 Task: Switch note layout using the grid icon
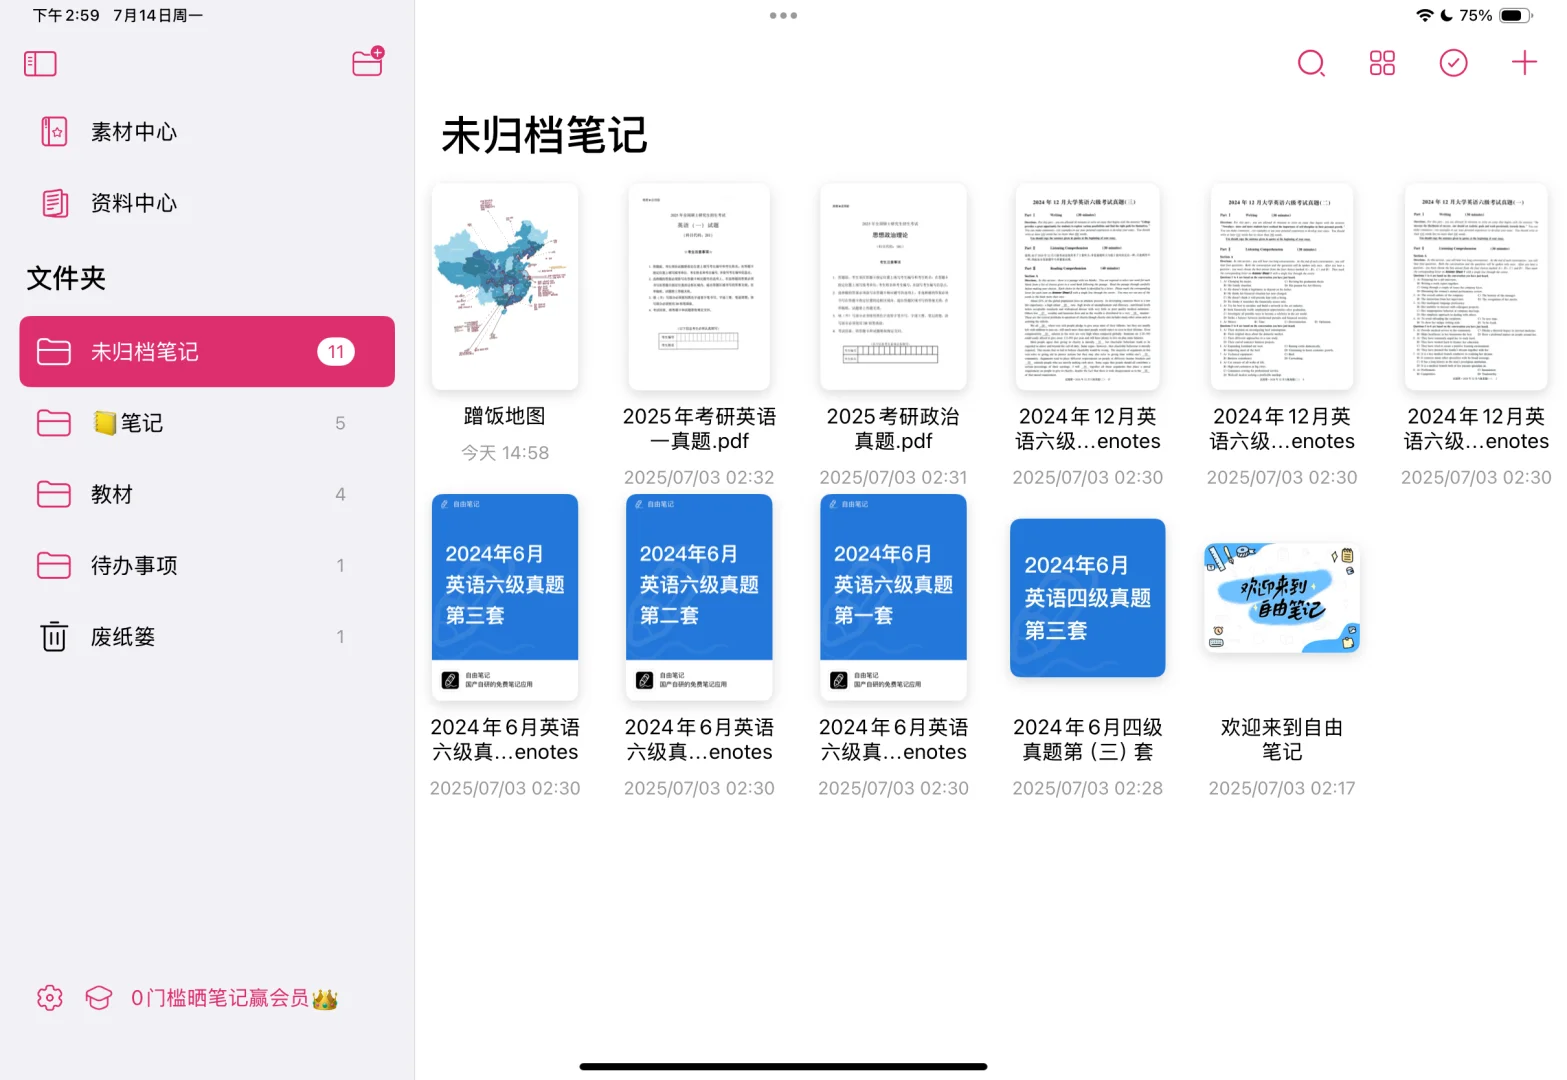pos(1382,63)
